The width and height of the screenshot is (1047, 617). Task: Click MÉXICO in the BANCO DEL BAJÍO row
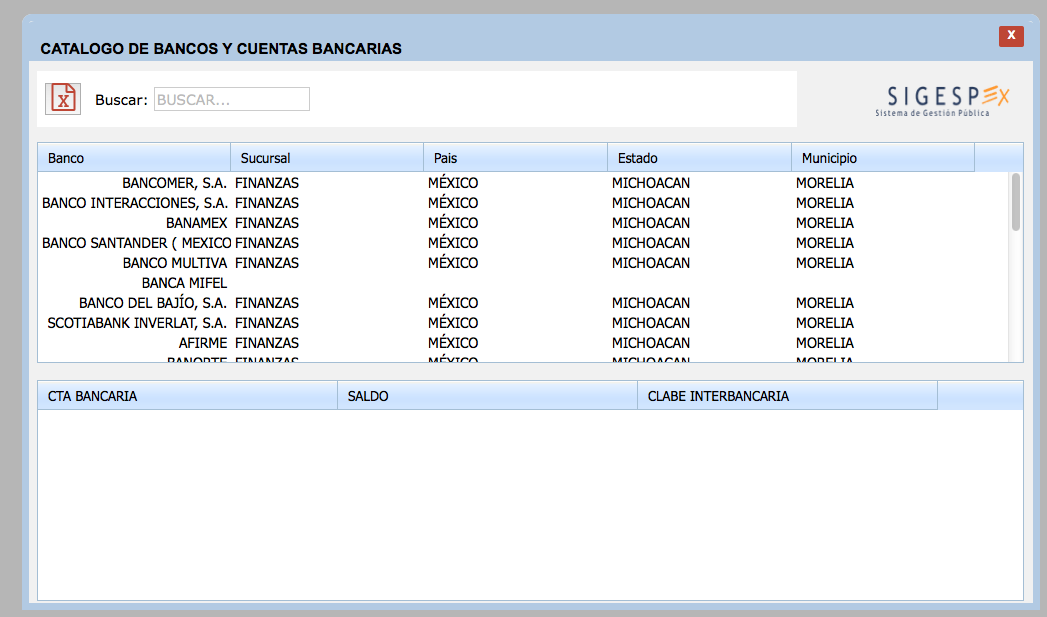click(453, 303)
